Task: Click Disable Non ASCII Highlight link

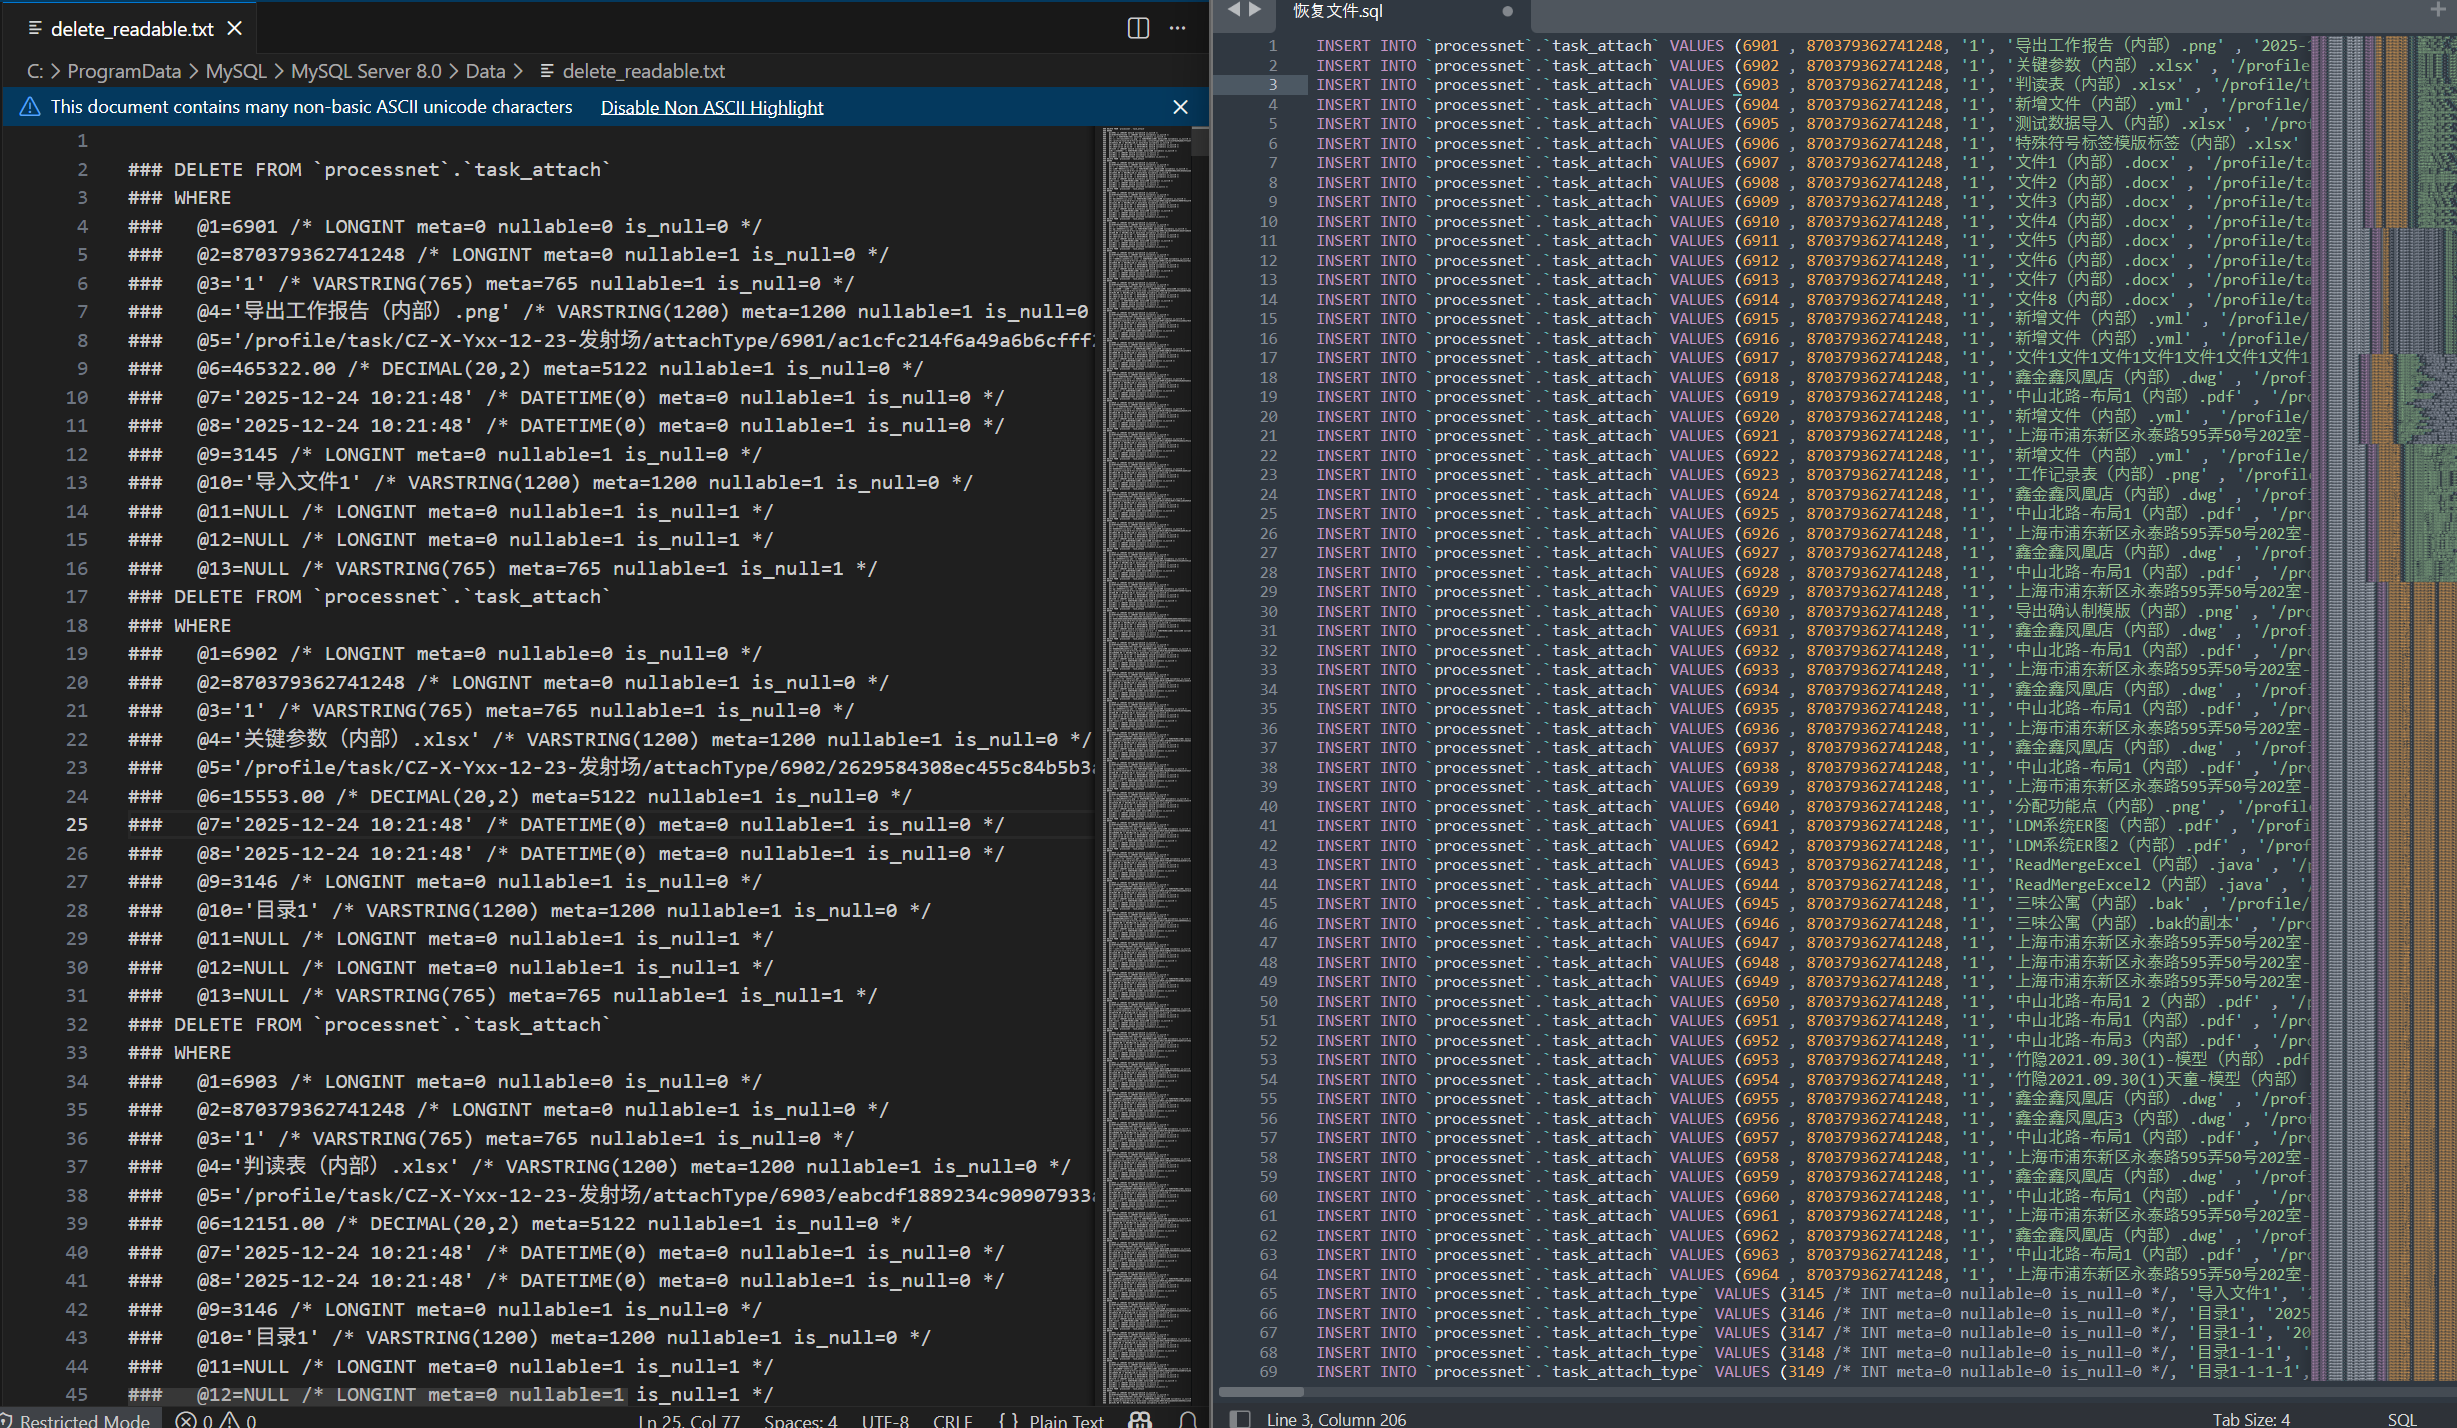Action: (711, 107)
